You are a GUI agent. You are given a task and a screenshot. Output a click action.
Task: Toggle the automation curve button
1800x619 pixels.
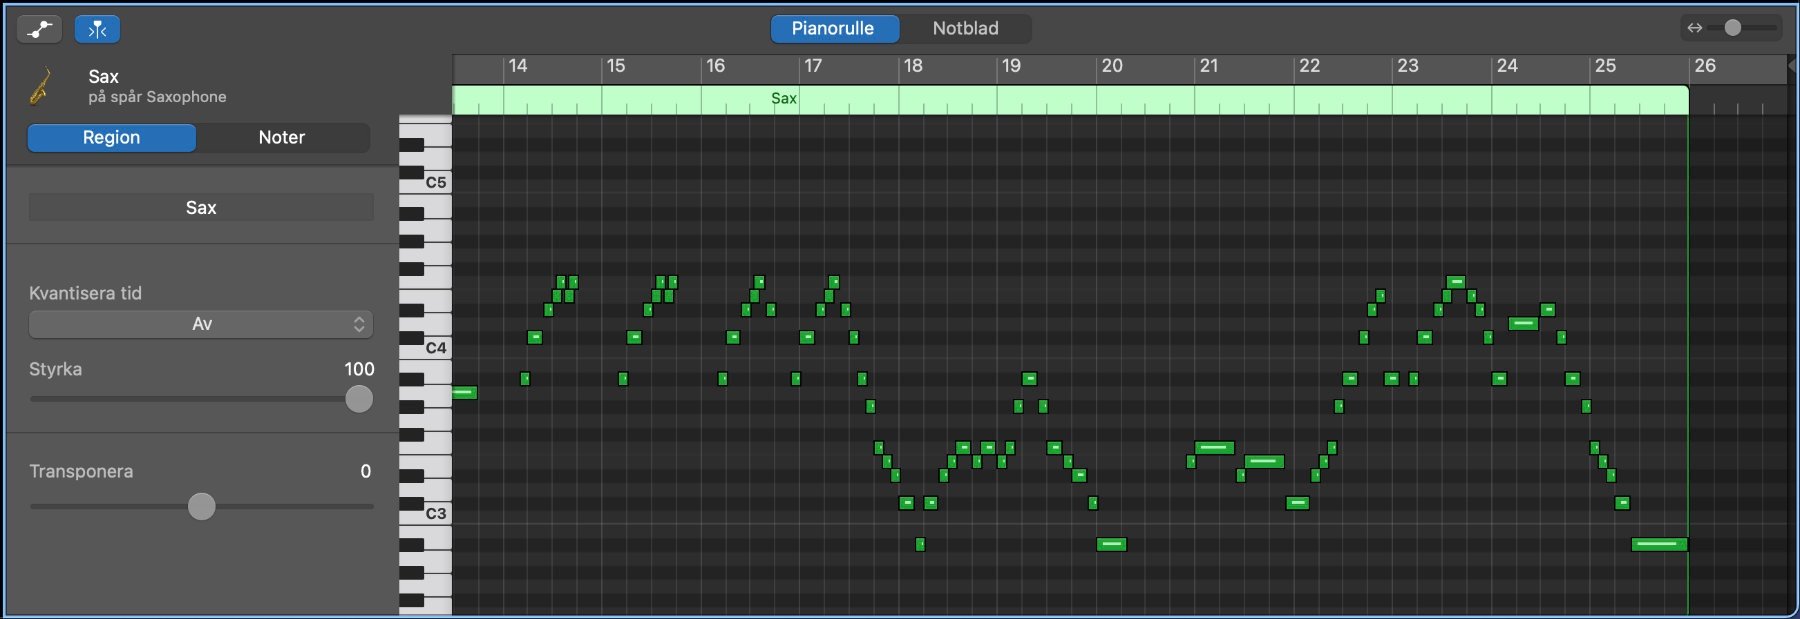[x=39, y=29]
